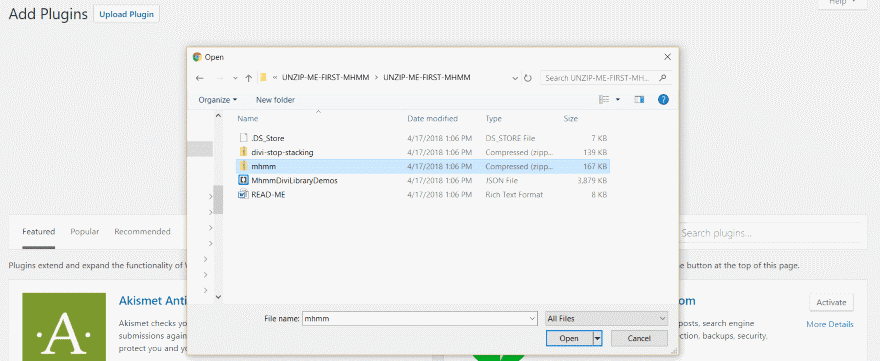Open the Organize dropdown menu
This screenshot has width=880, height=361.
click(x=218, y=100)
